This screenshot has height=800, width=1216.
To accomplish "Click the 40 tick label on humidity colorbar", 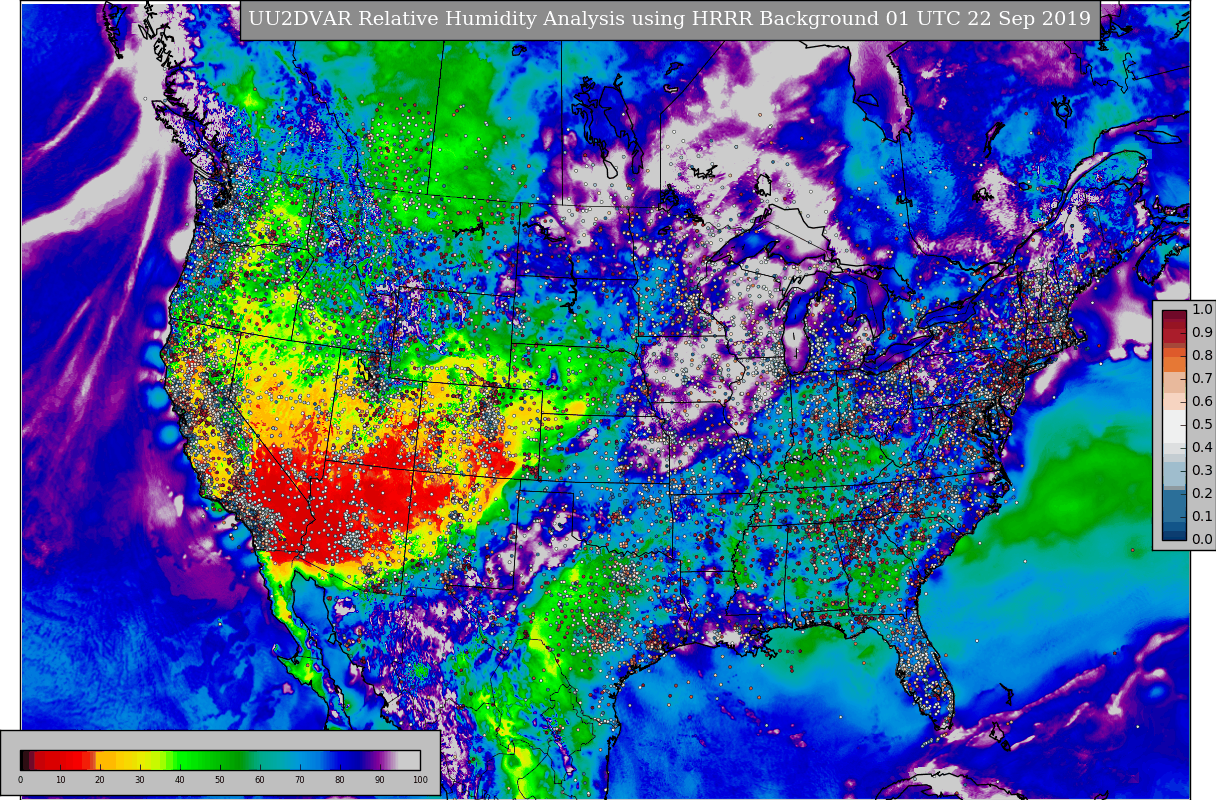I will pyautogui.click(x=180, y=780).
